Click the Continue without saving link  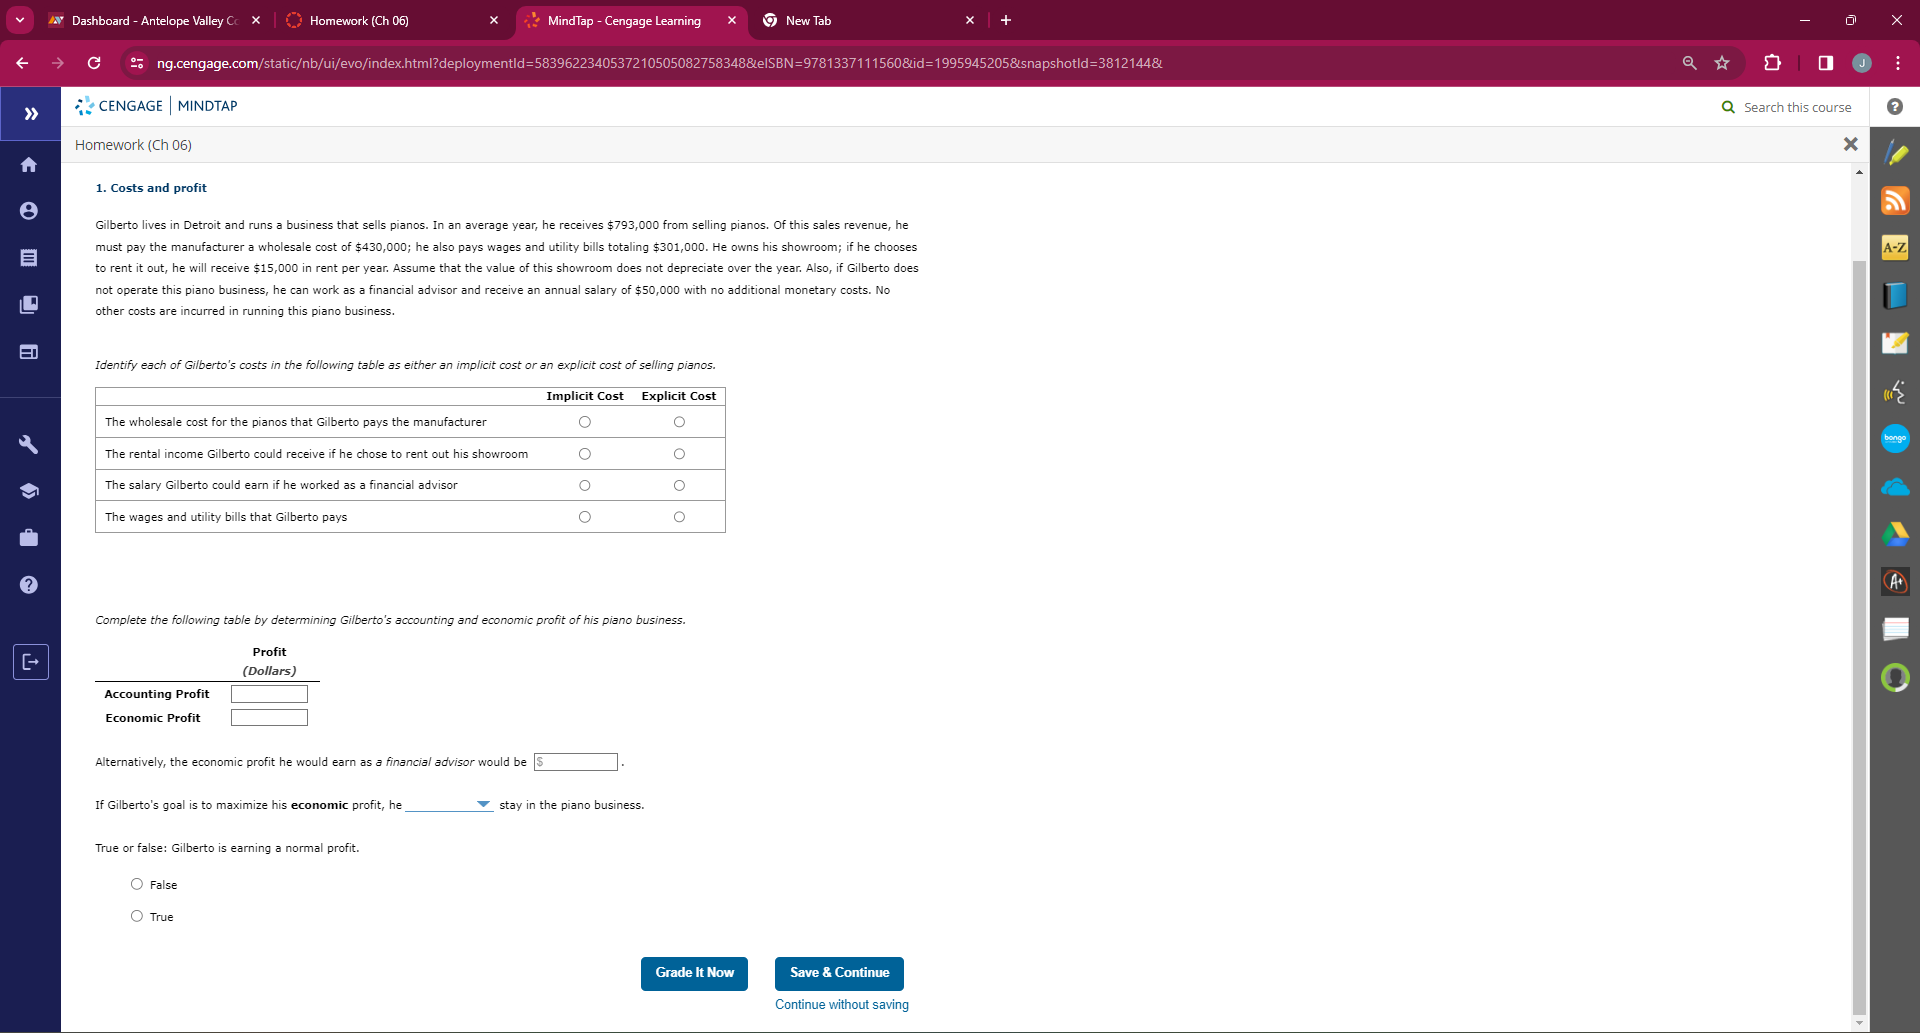pos(841,1004)
